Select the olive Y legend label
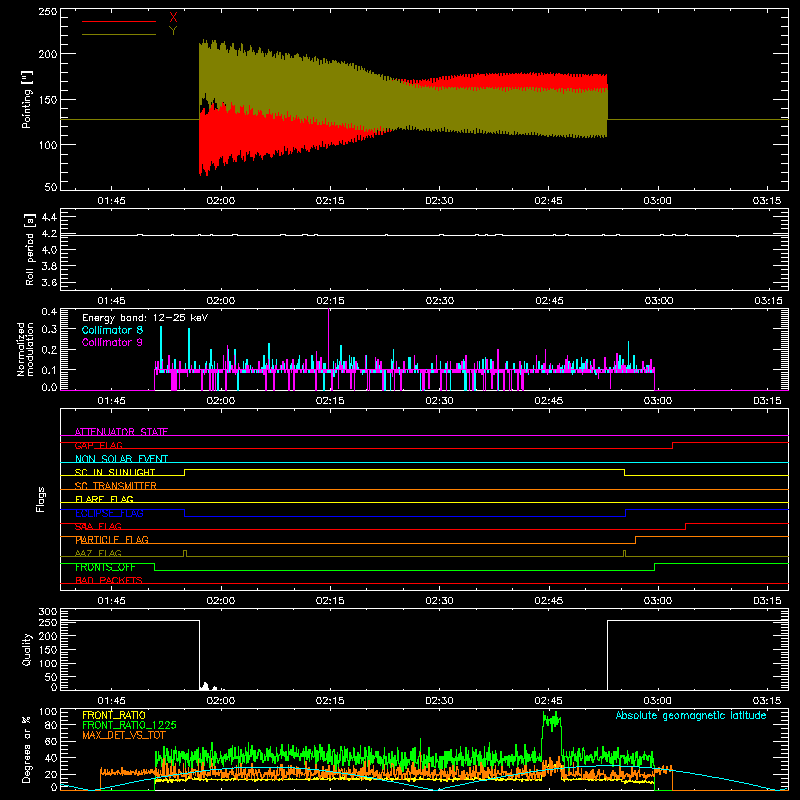The height and width of the screenshot is (800, 800). pyautogui.click(x=173, y=31)
